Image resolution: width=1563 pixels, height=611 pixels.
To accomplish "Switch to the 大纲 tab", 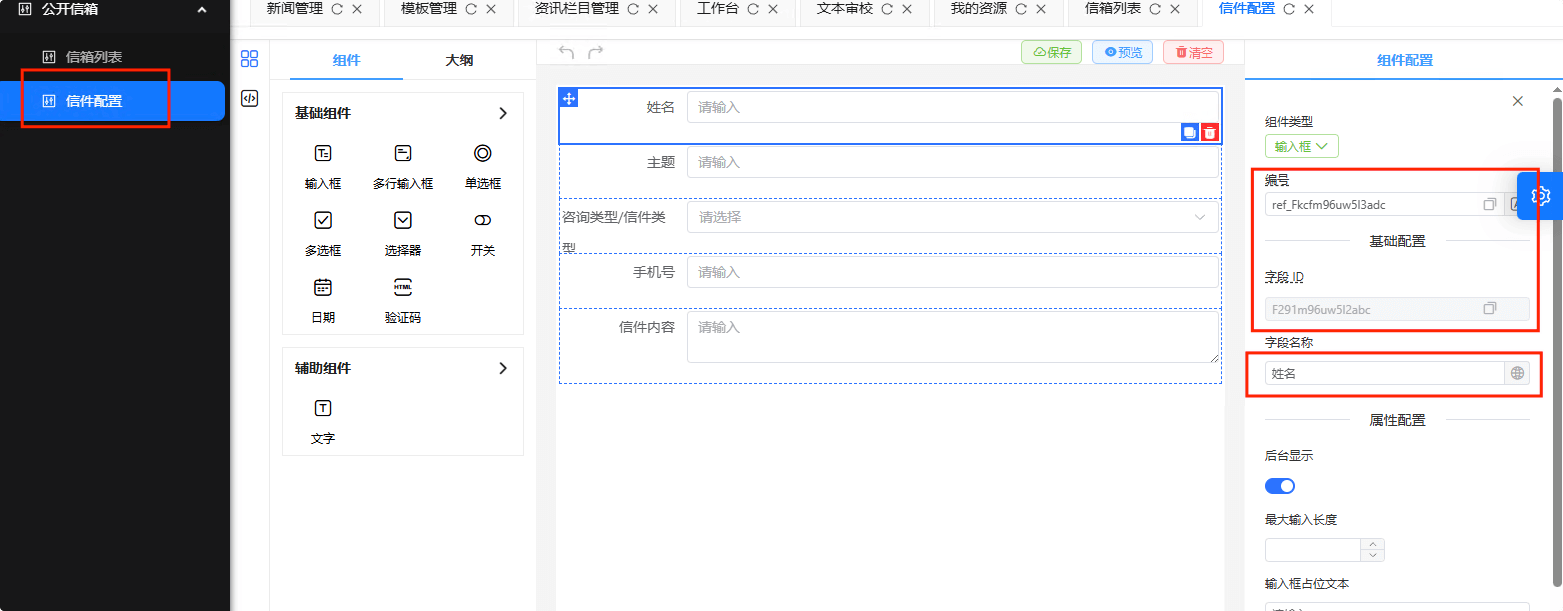I will [x=459, y=60].
